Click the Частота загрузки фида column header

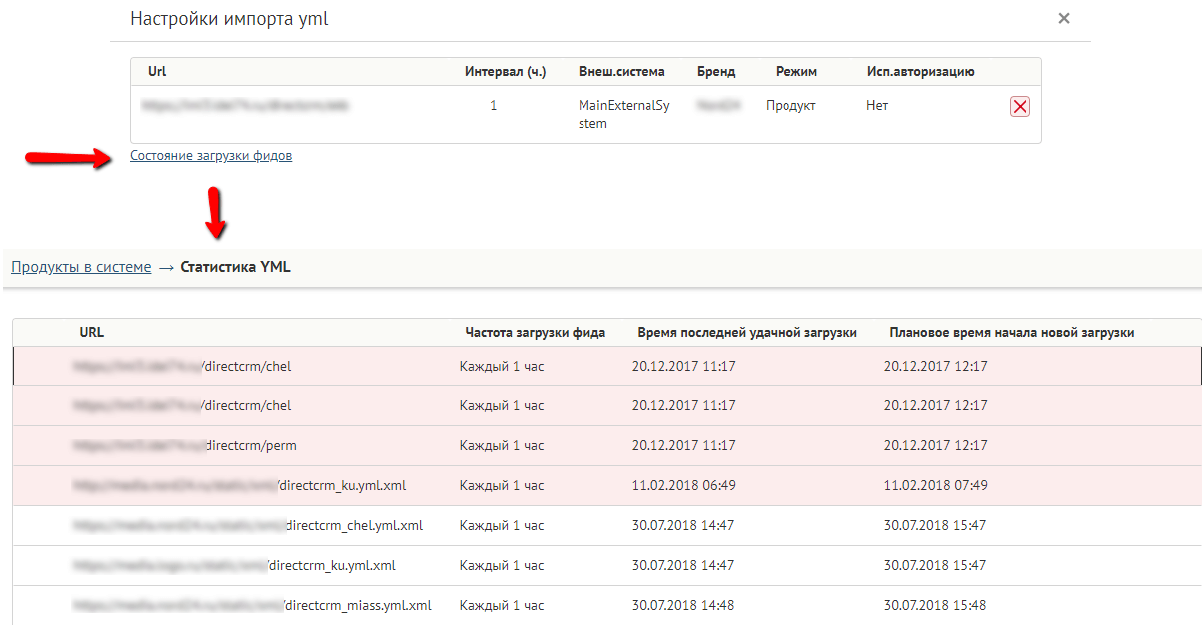pos(535,332)
